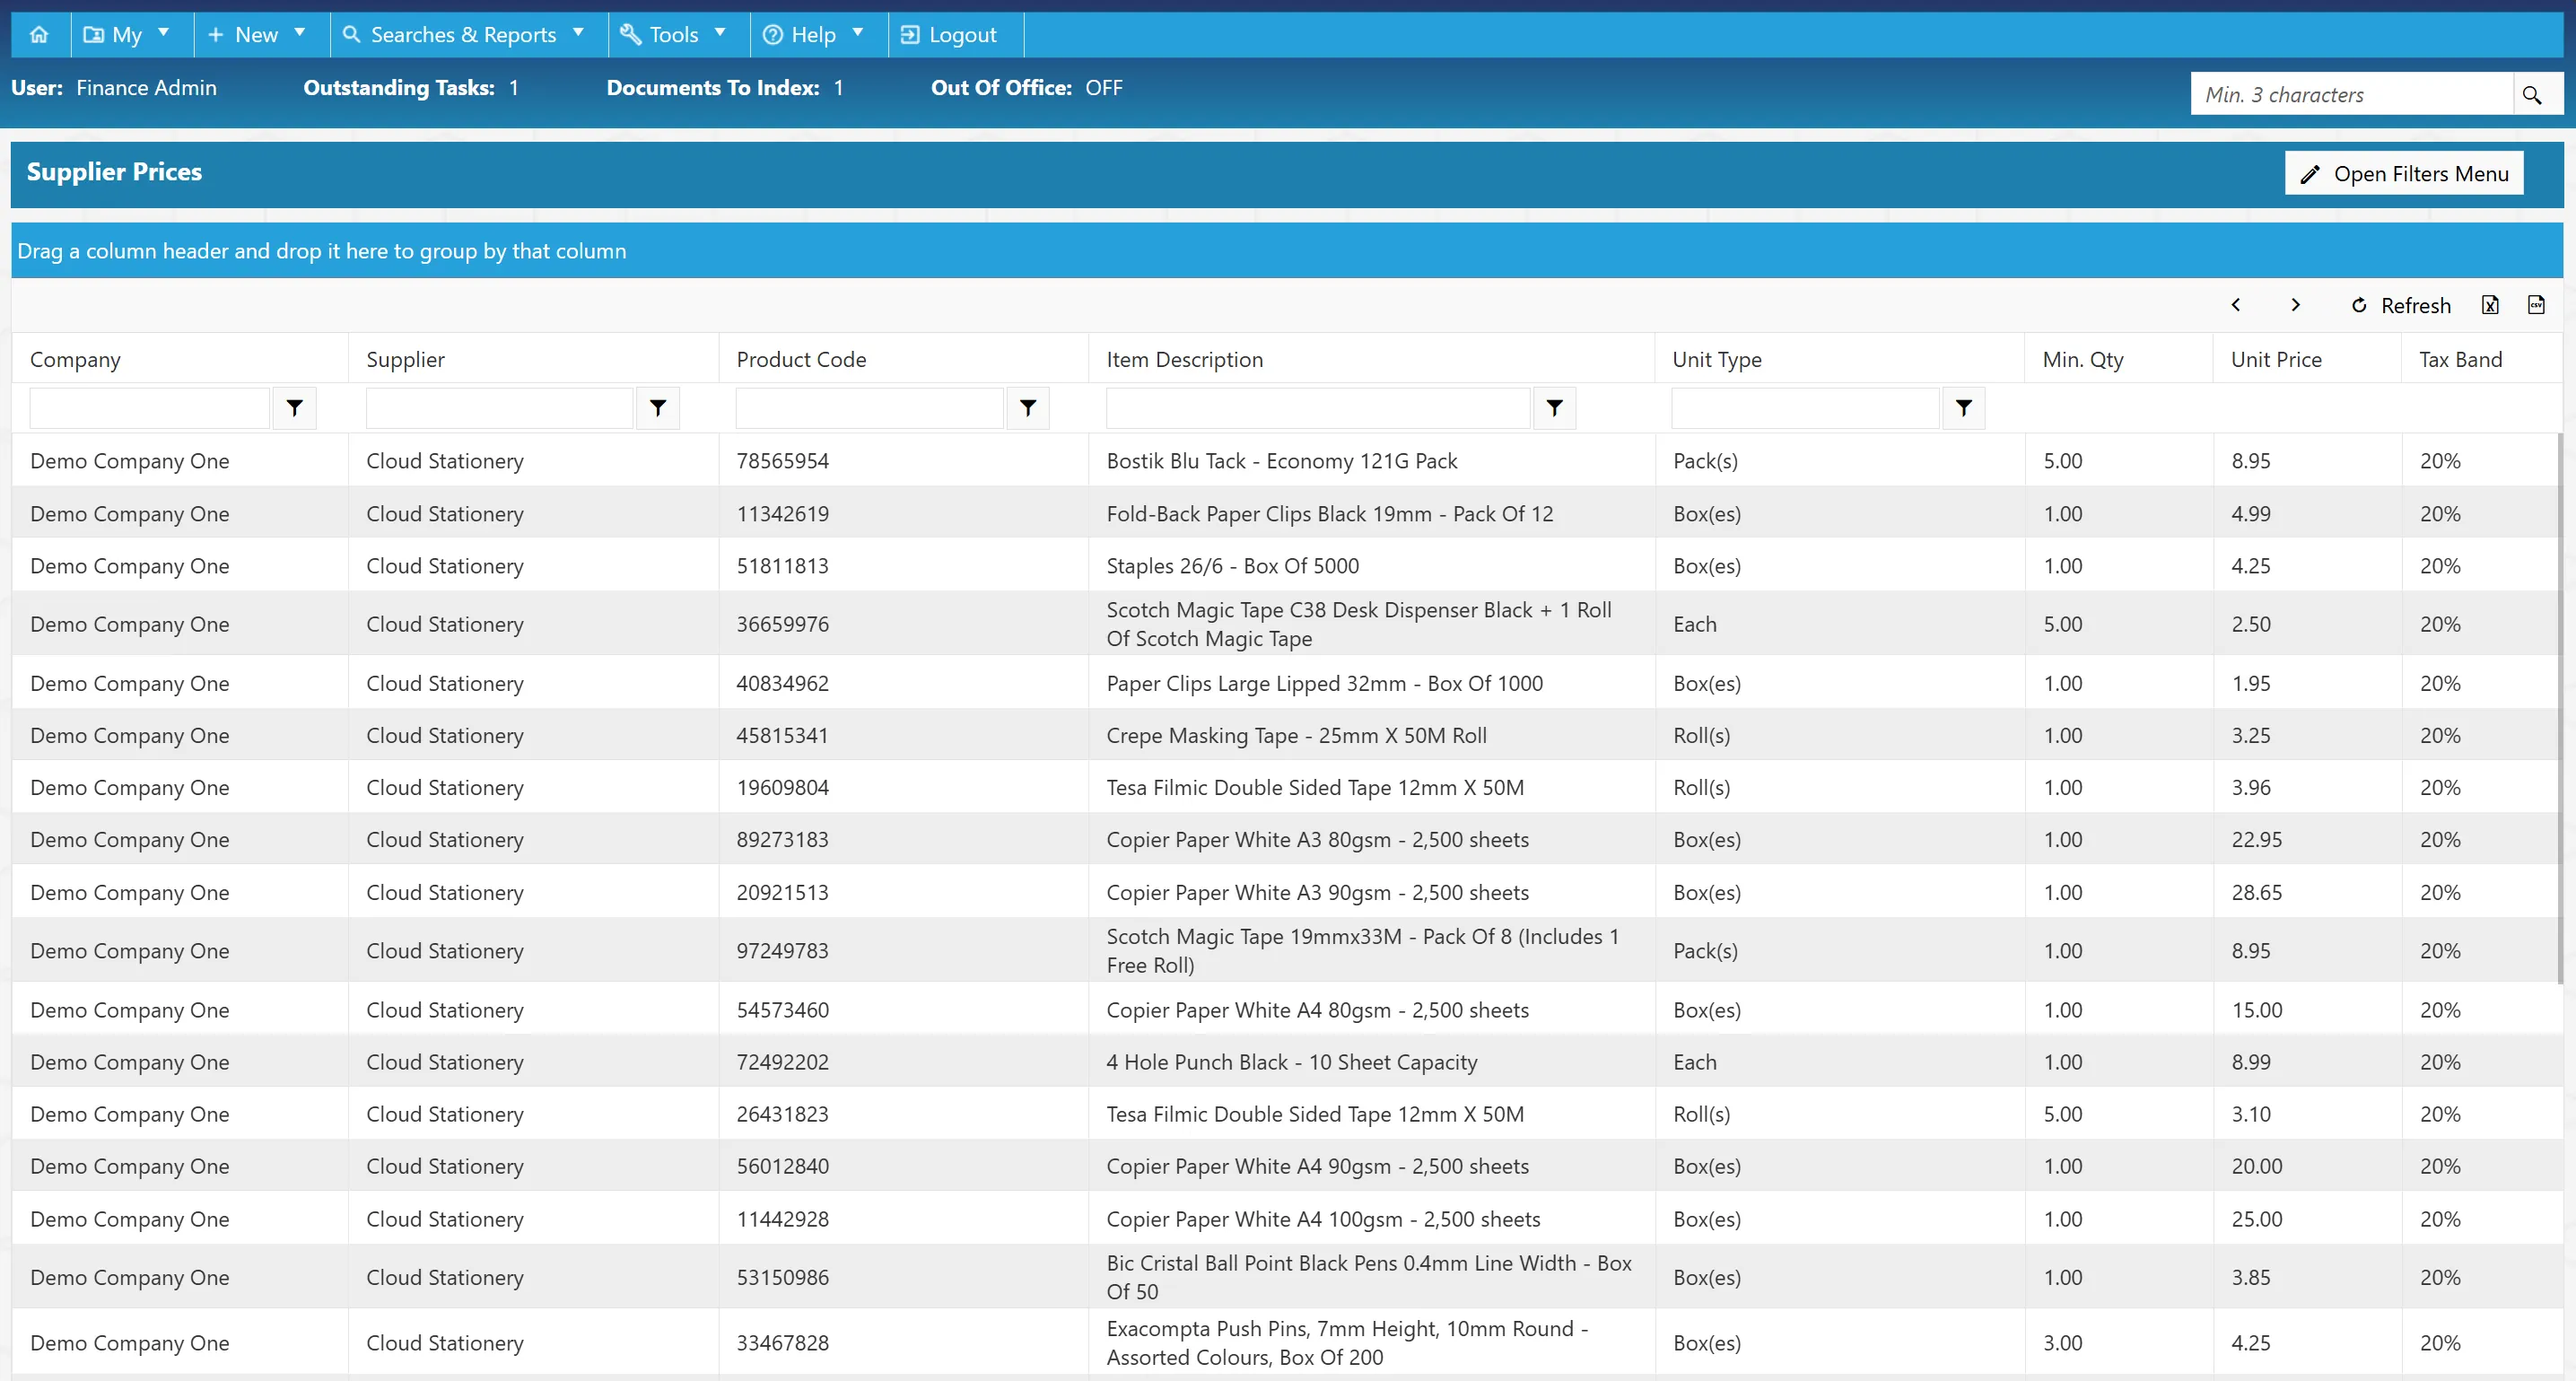Viewport: 2576px width, 1381px height.
Task: Click the vertical grid scrollbar
Action: (2560, 708)
